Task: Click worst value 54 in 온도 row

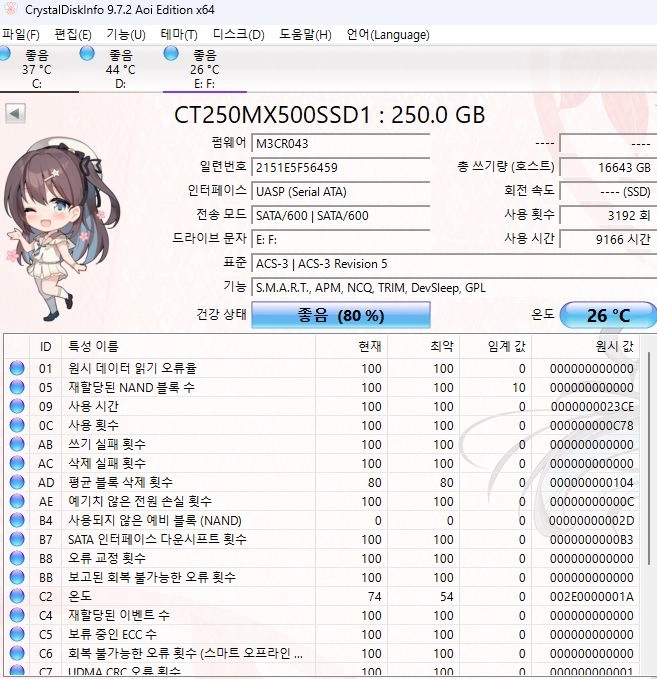Action: coord(447,597)
